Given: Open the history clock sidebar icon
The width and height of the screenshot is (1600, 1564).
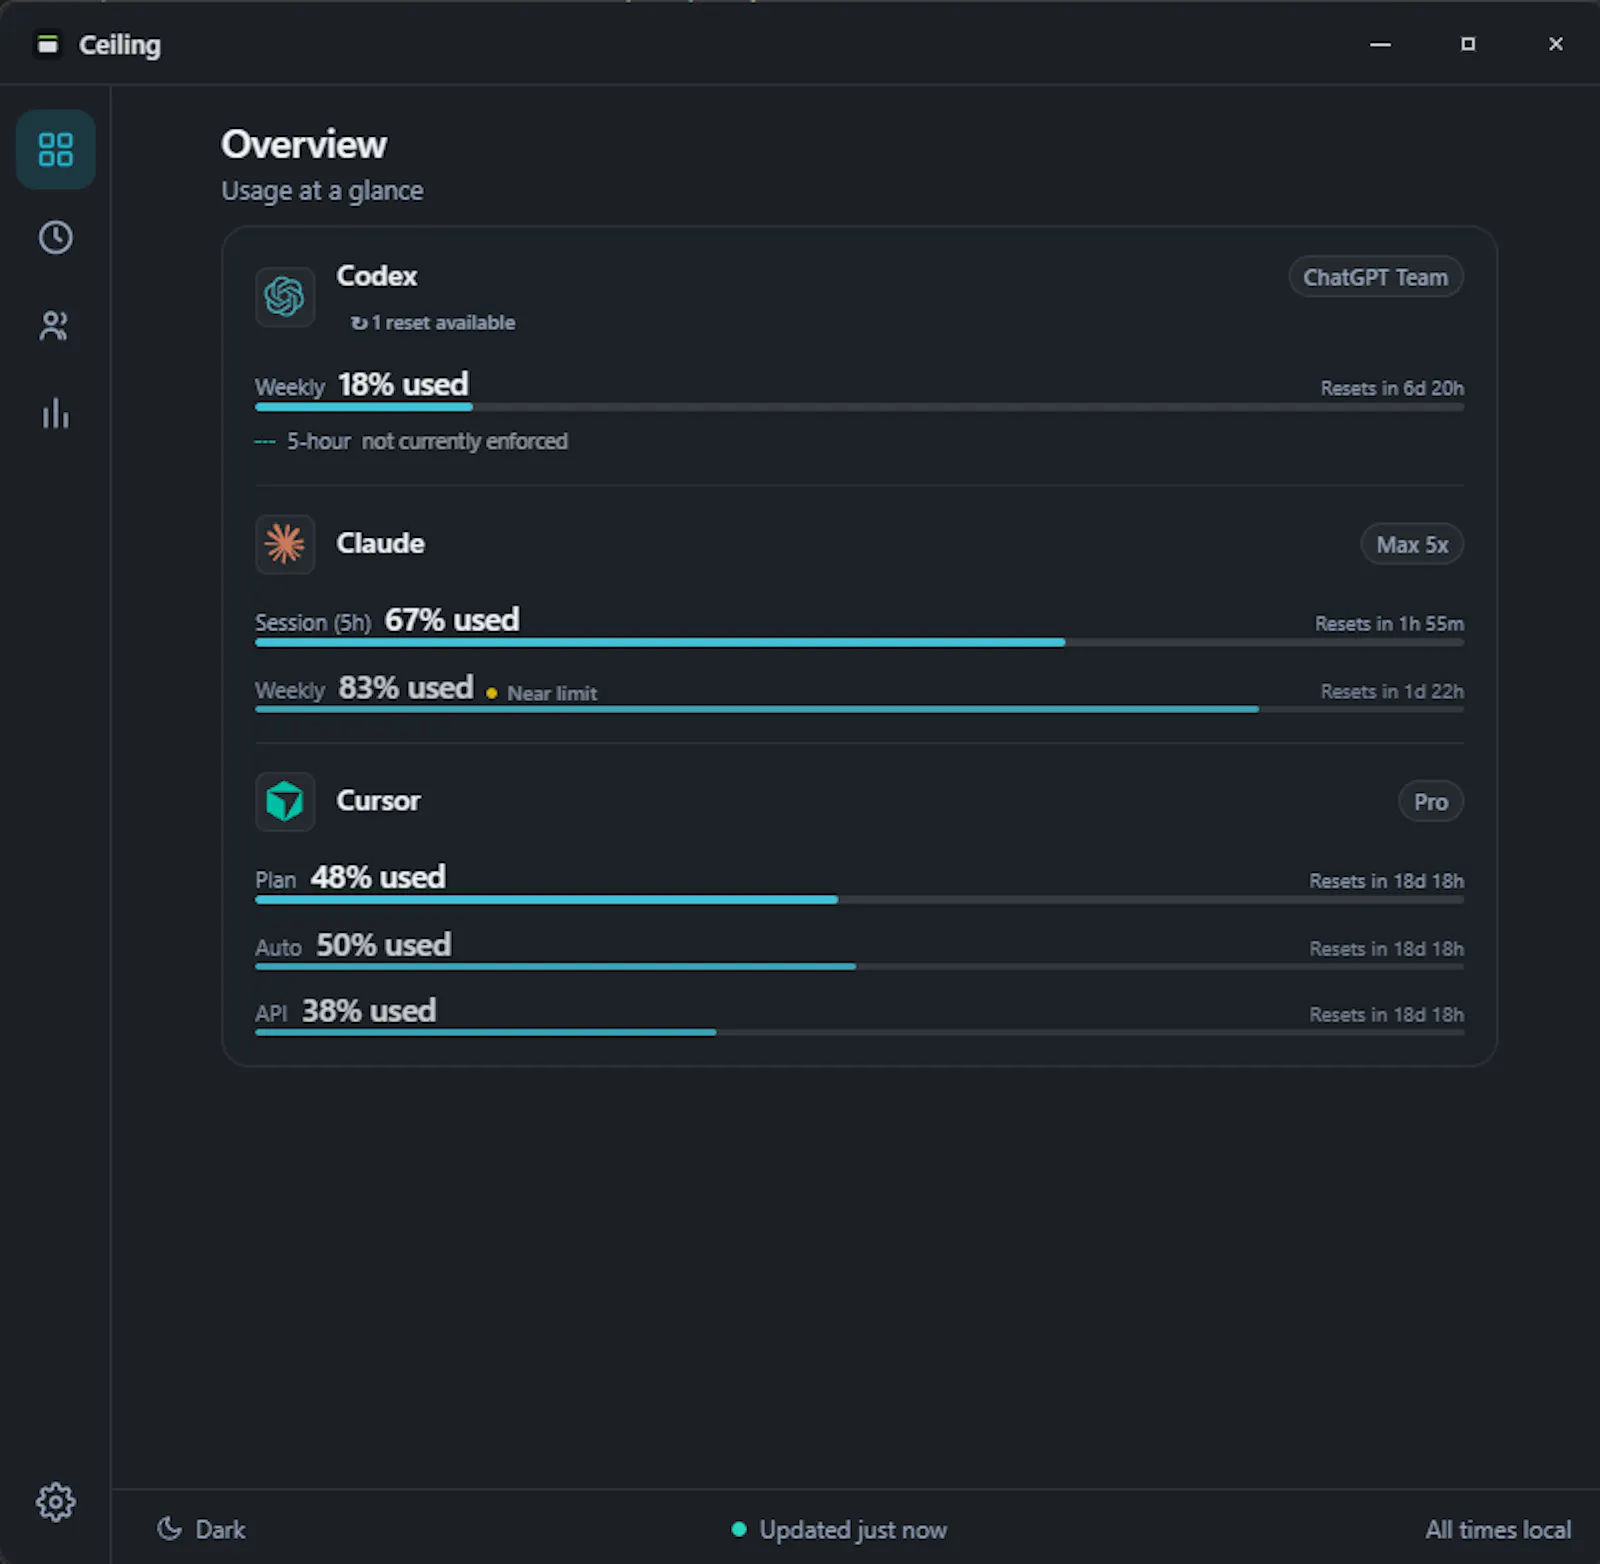Looking at the screenshot, I should click(56, 237).
